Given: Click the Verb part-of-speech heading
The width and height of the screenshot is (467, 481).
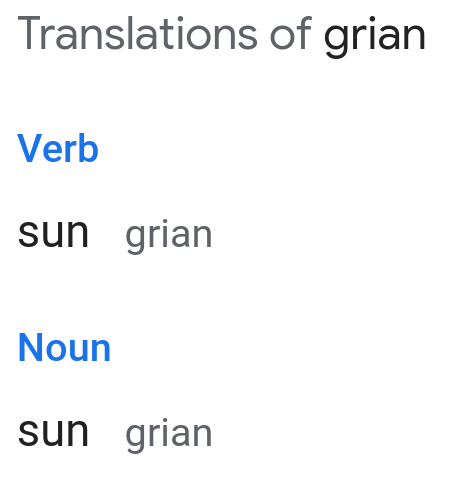Looking at the screenshot, I should tap(58, 148).
